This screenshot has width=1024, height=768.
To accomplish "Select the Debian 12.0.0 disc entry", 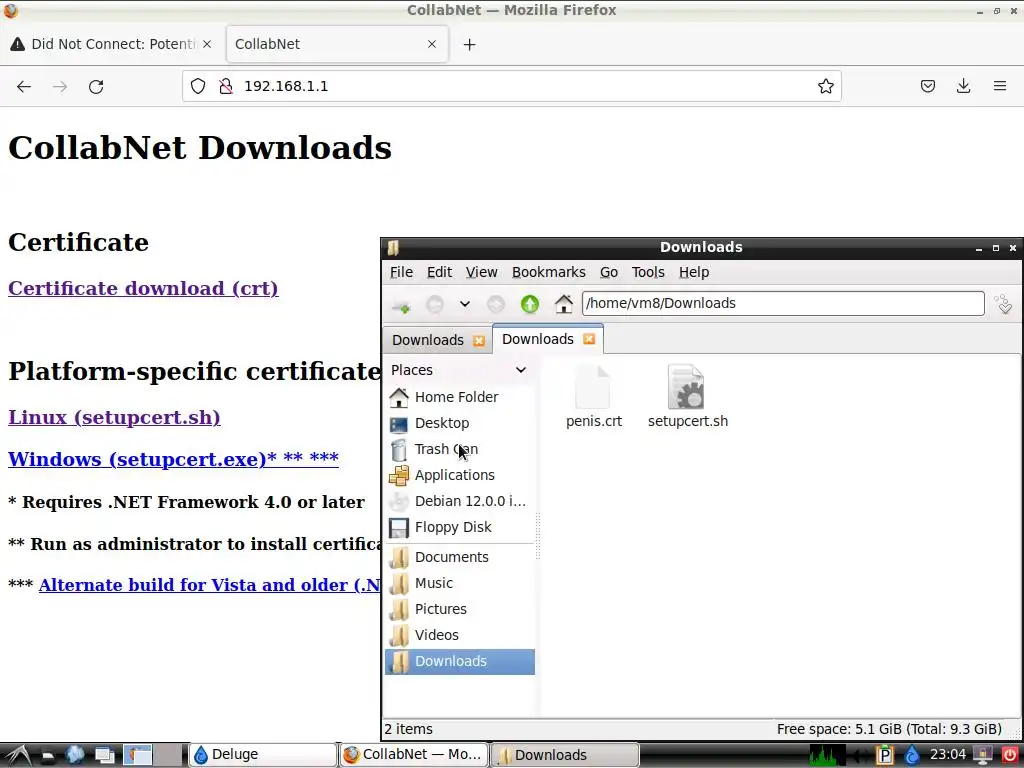I will click(459, 501).
